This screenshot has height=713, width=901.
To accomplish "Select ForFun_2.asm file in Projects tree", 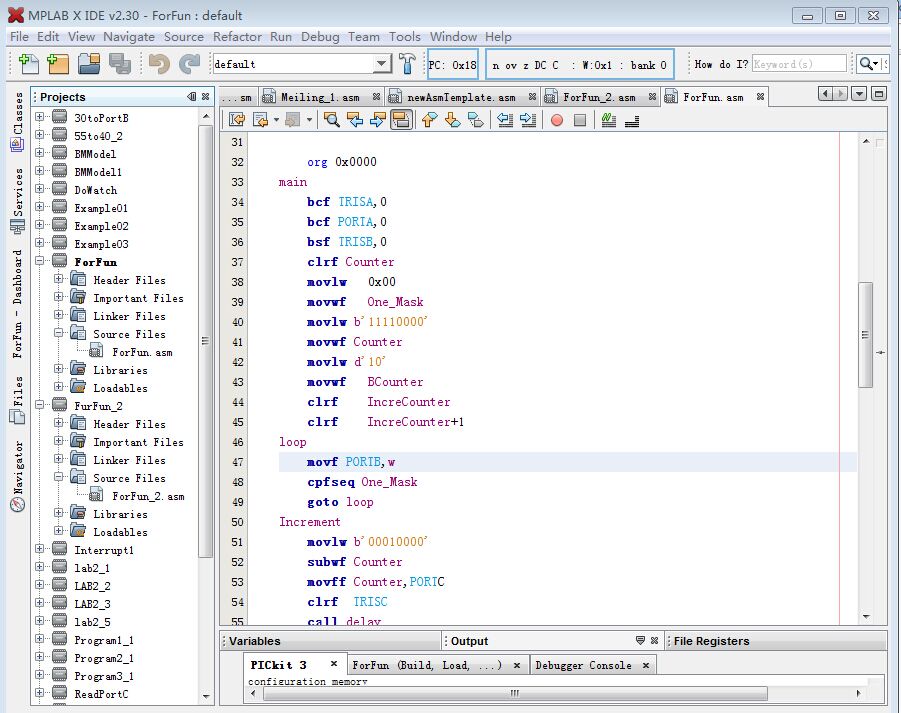I will coord(147,496).
